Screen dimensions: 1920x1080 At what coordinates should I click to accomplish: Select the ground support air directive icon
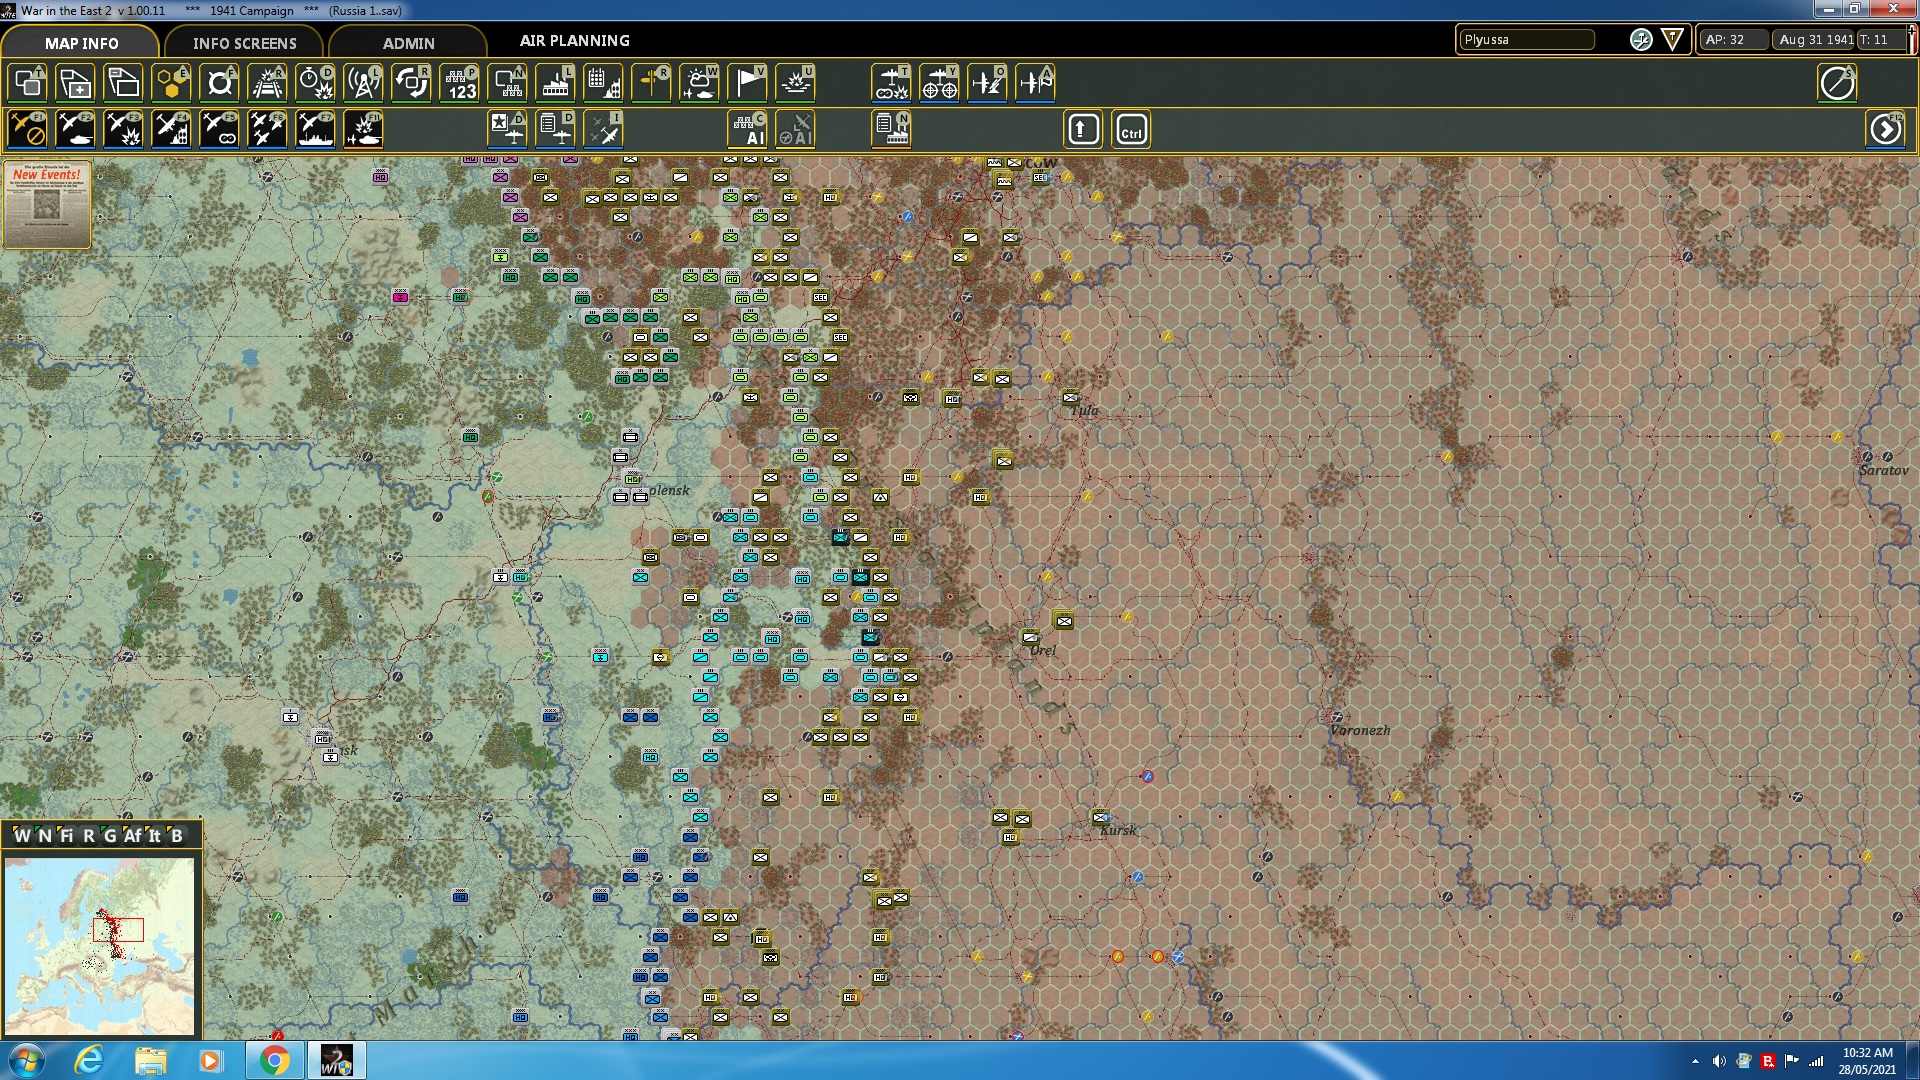point(76,129)
